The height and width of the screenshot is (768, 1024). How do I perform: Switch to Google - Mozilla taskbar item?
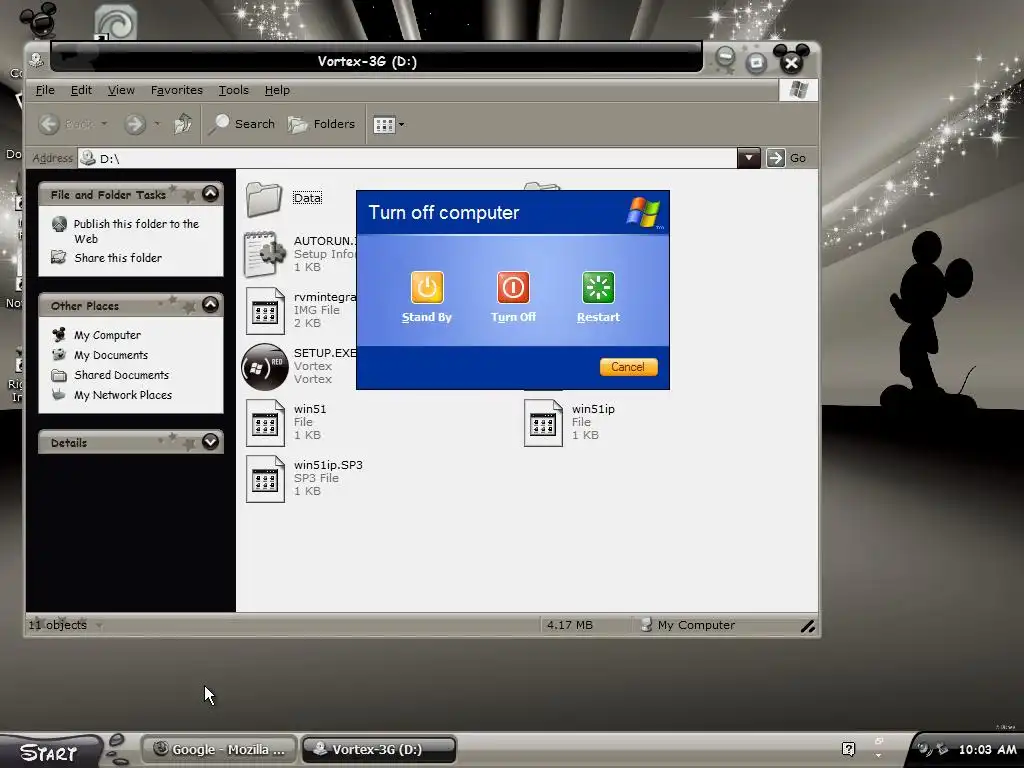point(219,749)
